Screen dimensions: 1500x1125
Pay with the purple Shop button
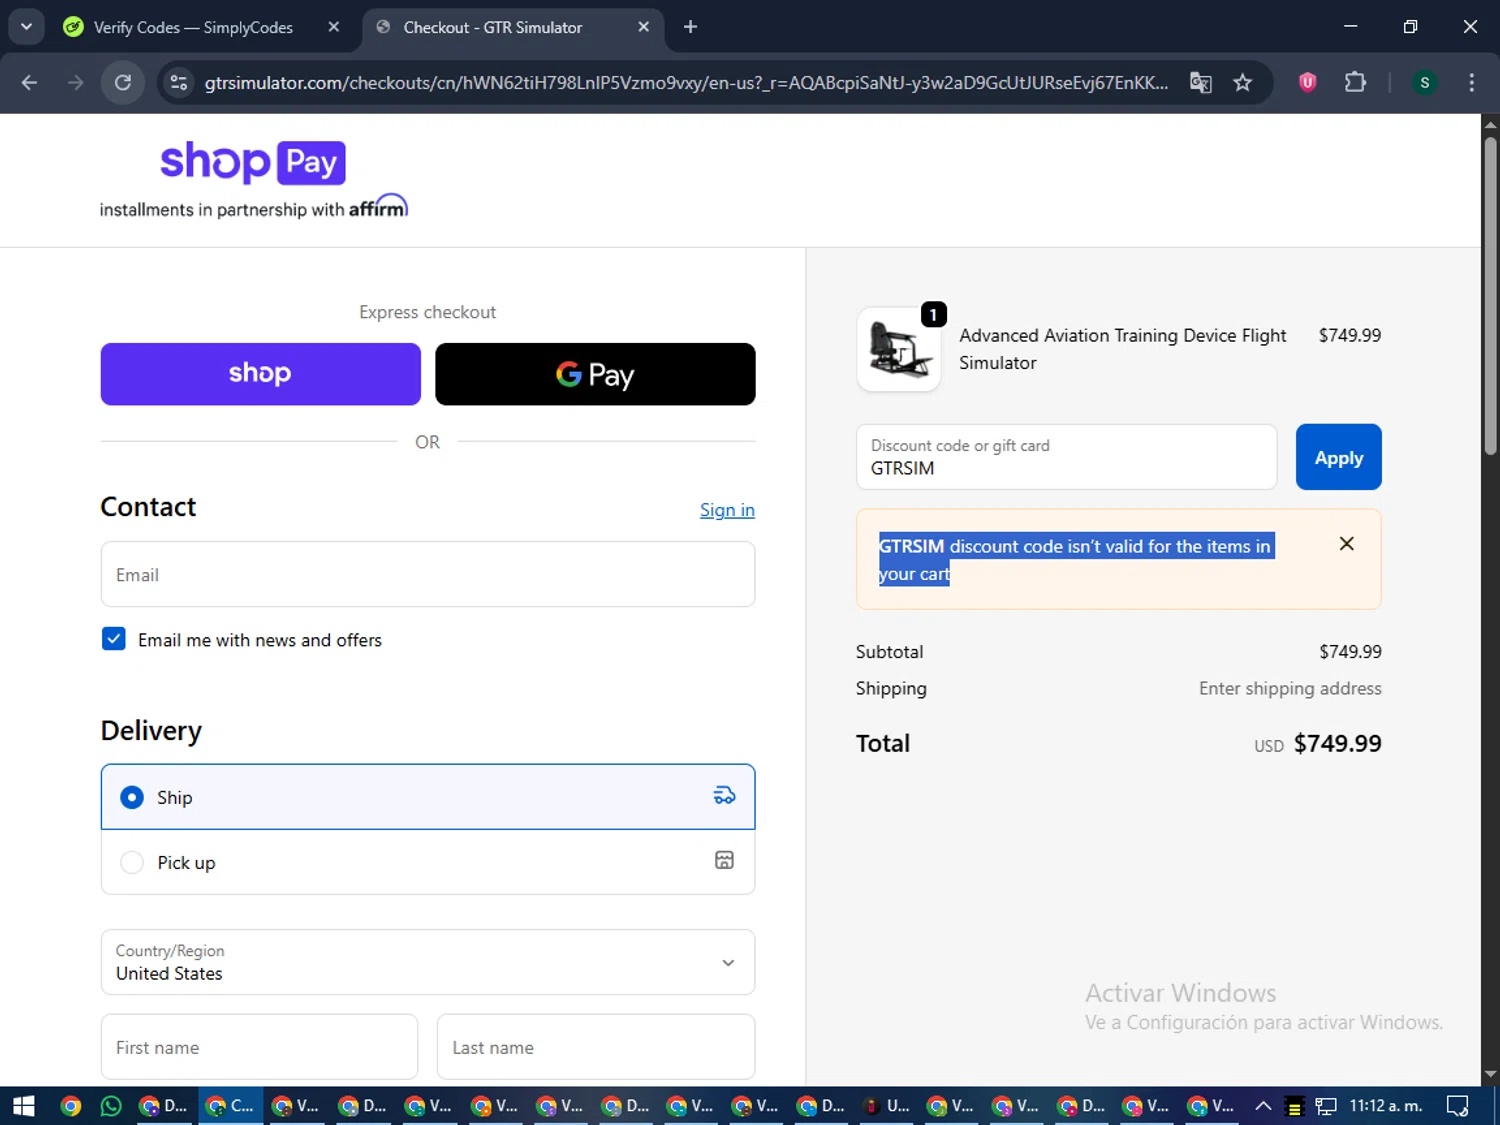[260, 374]
